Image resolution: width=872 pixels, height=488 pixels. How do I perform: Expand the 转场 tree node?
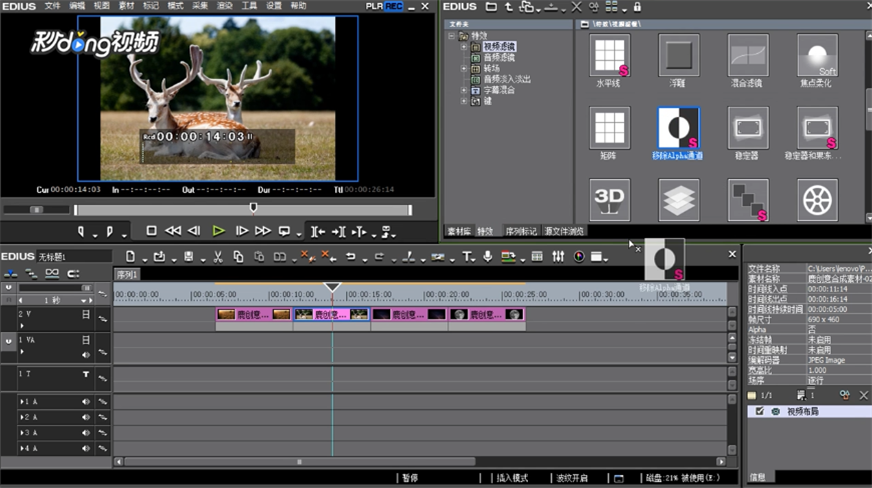[x=463, y=68]
